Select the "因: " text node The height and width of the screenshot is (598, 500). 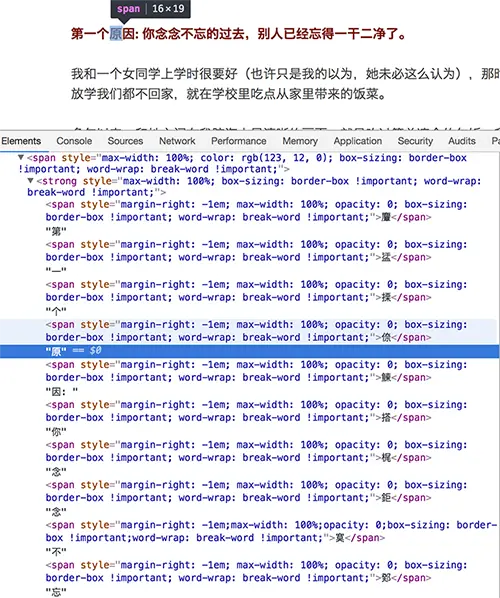pos(62,391)
